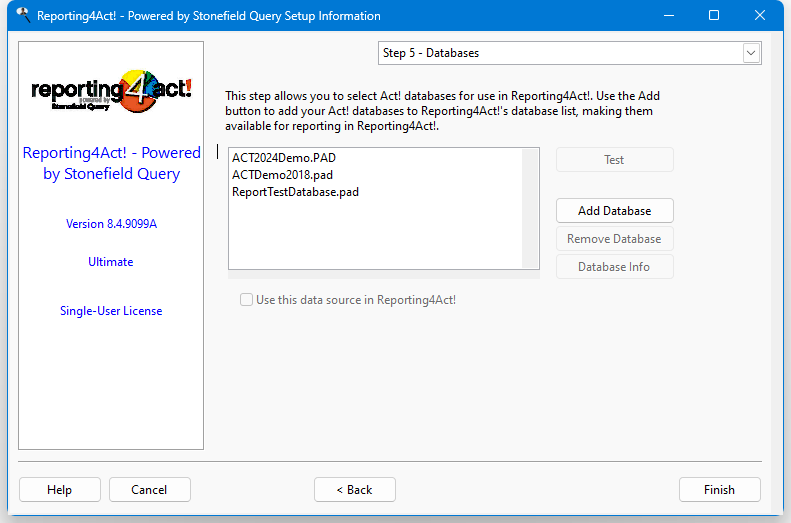
Task: Cancel the setup wizard
Action: tap(149, 490)
